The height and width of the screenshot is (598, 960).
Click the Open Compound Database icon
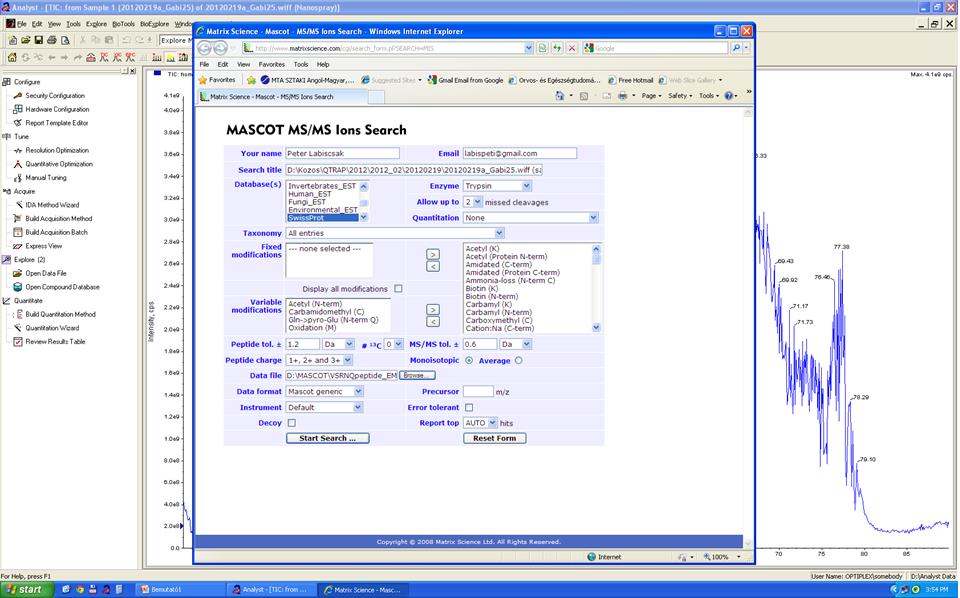[18, 287]
